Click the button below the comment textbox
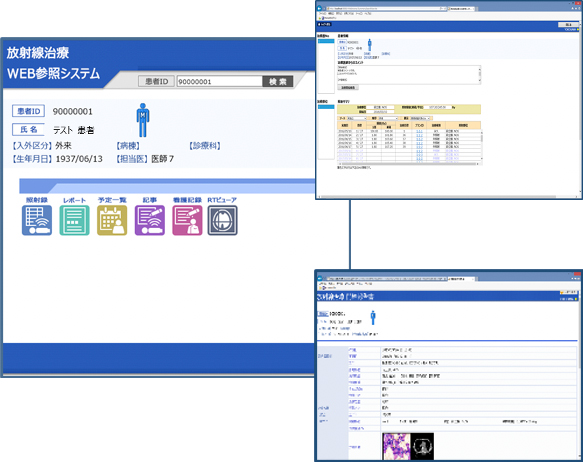This screenshot has height=462, width=583. pyautogui.click(x=348, y=88)
